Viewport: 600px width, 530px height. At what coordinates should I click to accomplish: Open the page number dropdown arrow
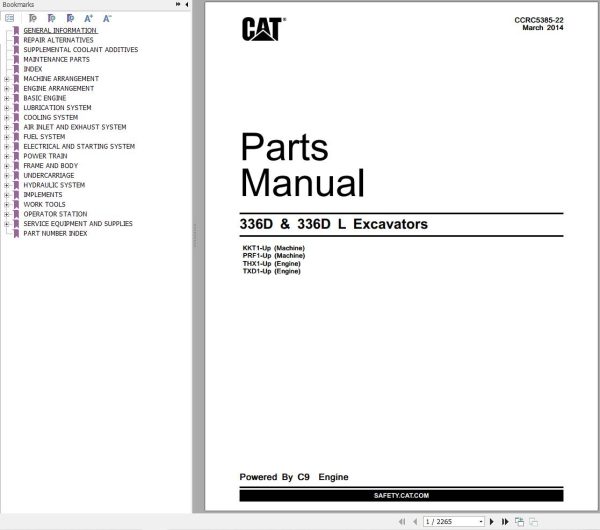pos(481,522)
